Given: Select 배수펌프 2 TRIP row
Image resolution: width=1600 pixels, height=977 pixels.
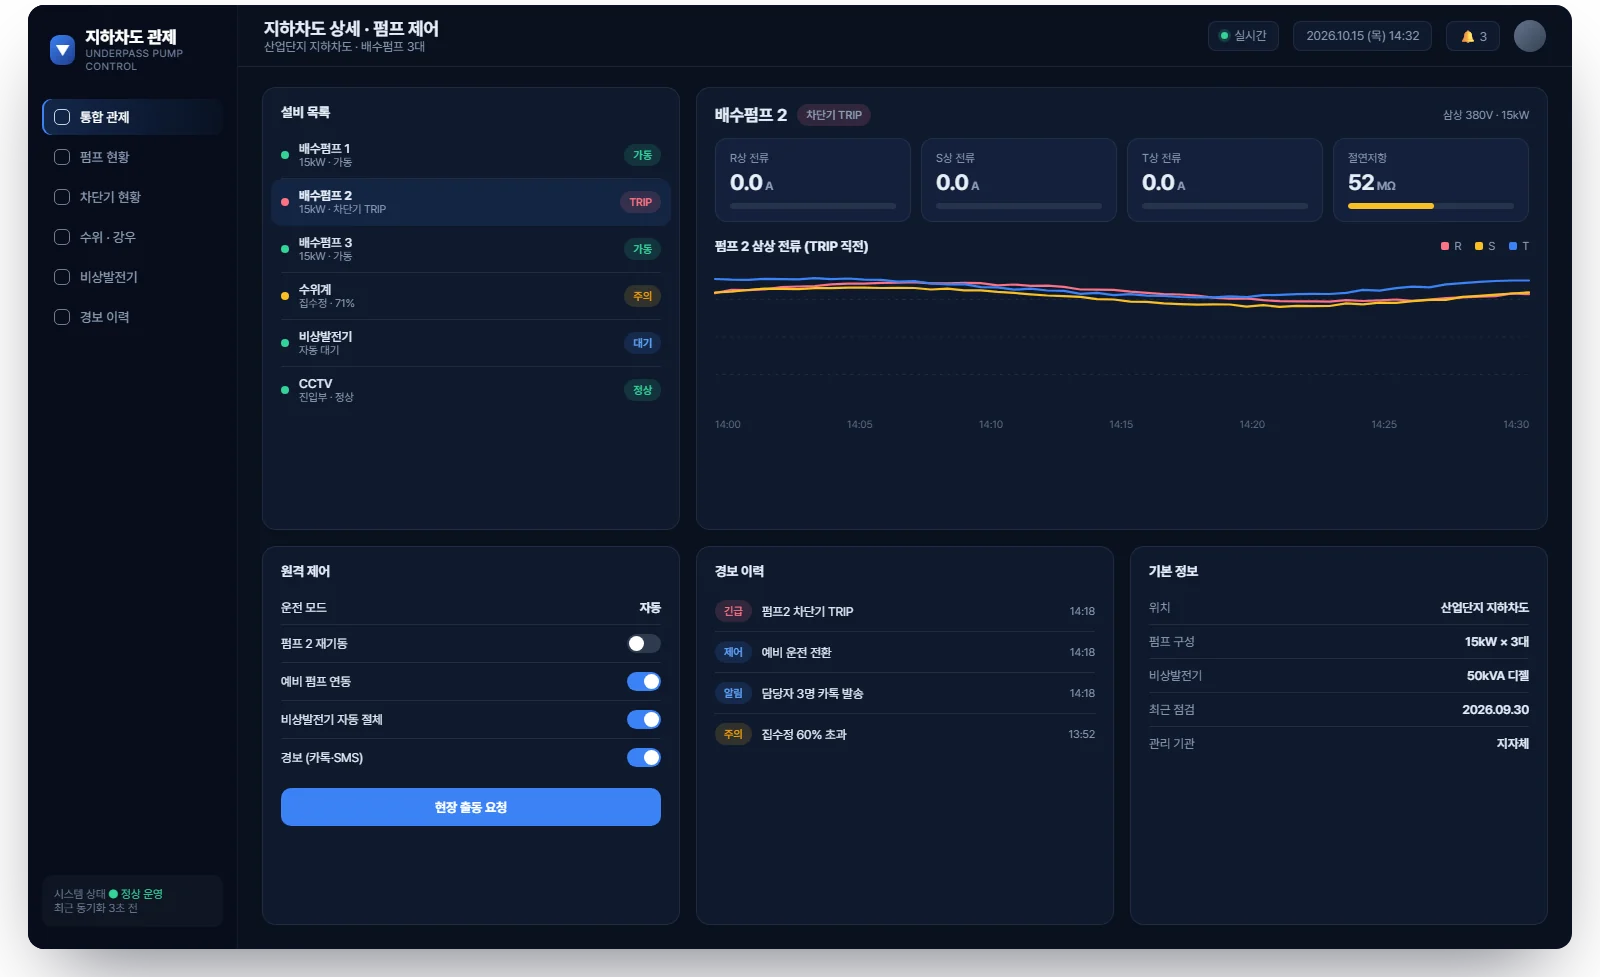Looking at the screenshot, I should pos(470,202).
